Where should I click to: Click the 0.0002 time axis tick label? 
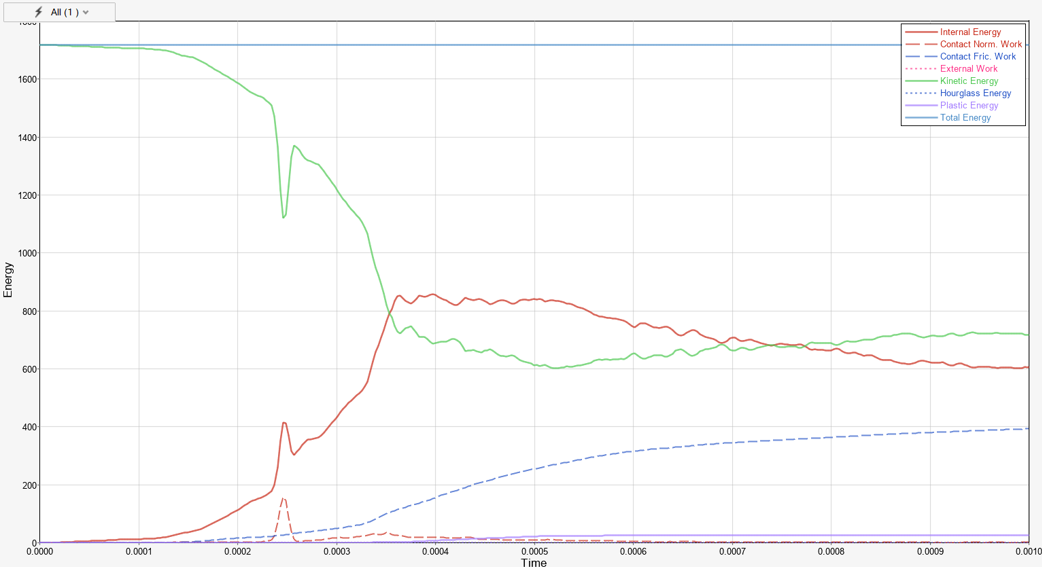click(x=237, y=551)
